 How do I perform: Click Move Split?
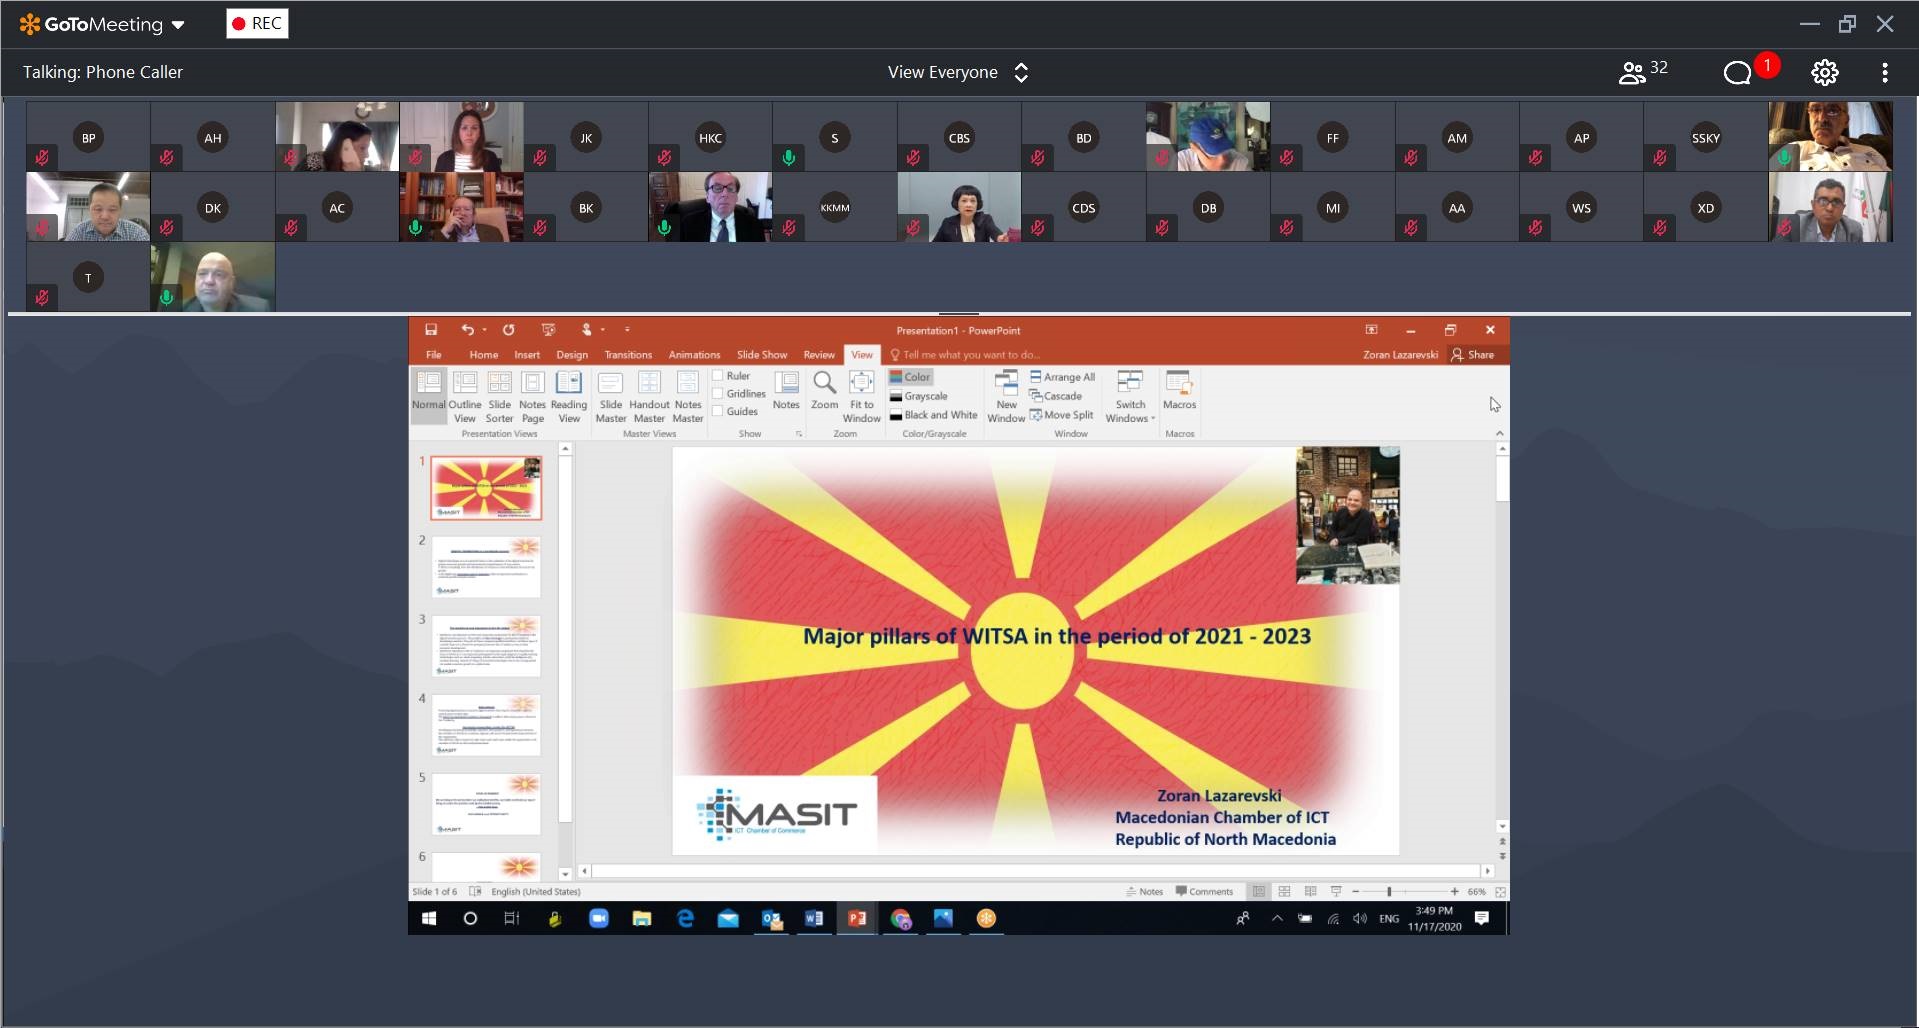tap(1061, 415)
